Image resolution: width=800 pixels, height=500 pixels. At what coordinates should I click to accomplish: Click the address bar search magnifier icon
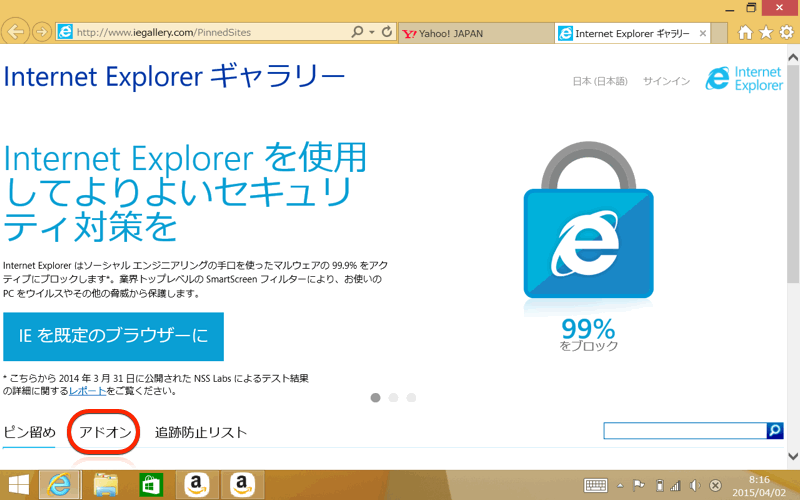pyautogui.click(x=358, y=32)
